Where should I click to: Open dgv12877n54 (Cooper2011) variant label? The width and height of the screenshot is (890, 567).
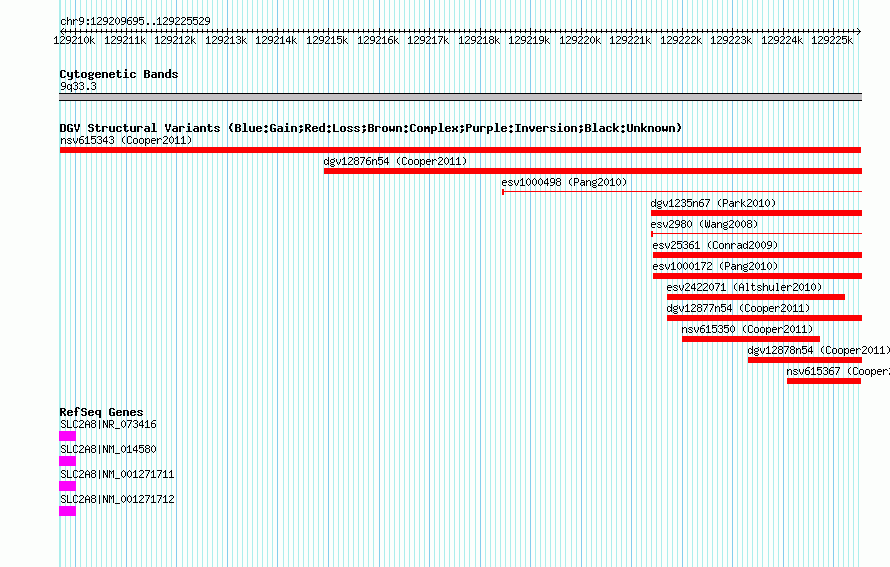[x=738, y=308]
